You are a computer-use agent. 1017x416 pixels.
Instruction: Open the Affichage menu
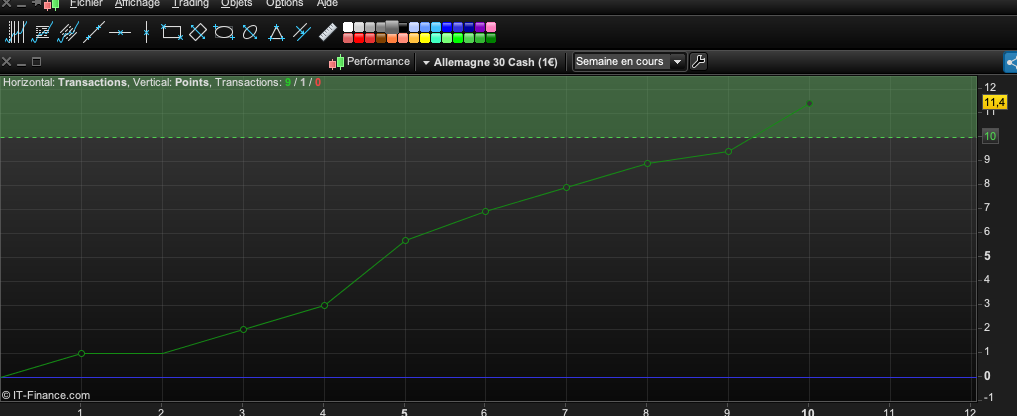pyautogui.click(x=138, y=3)
